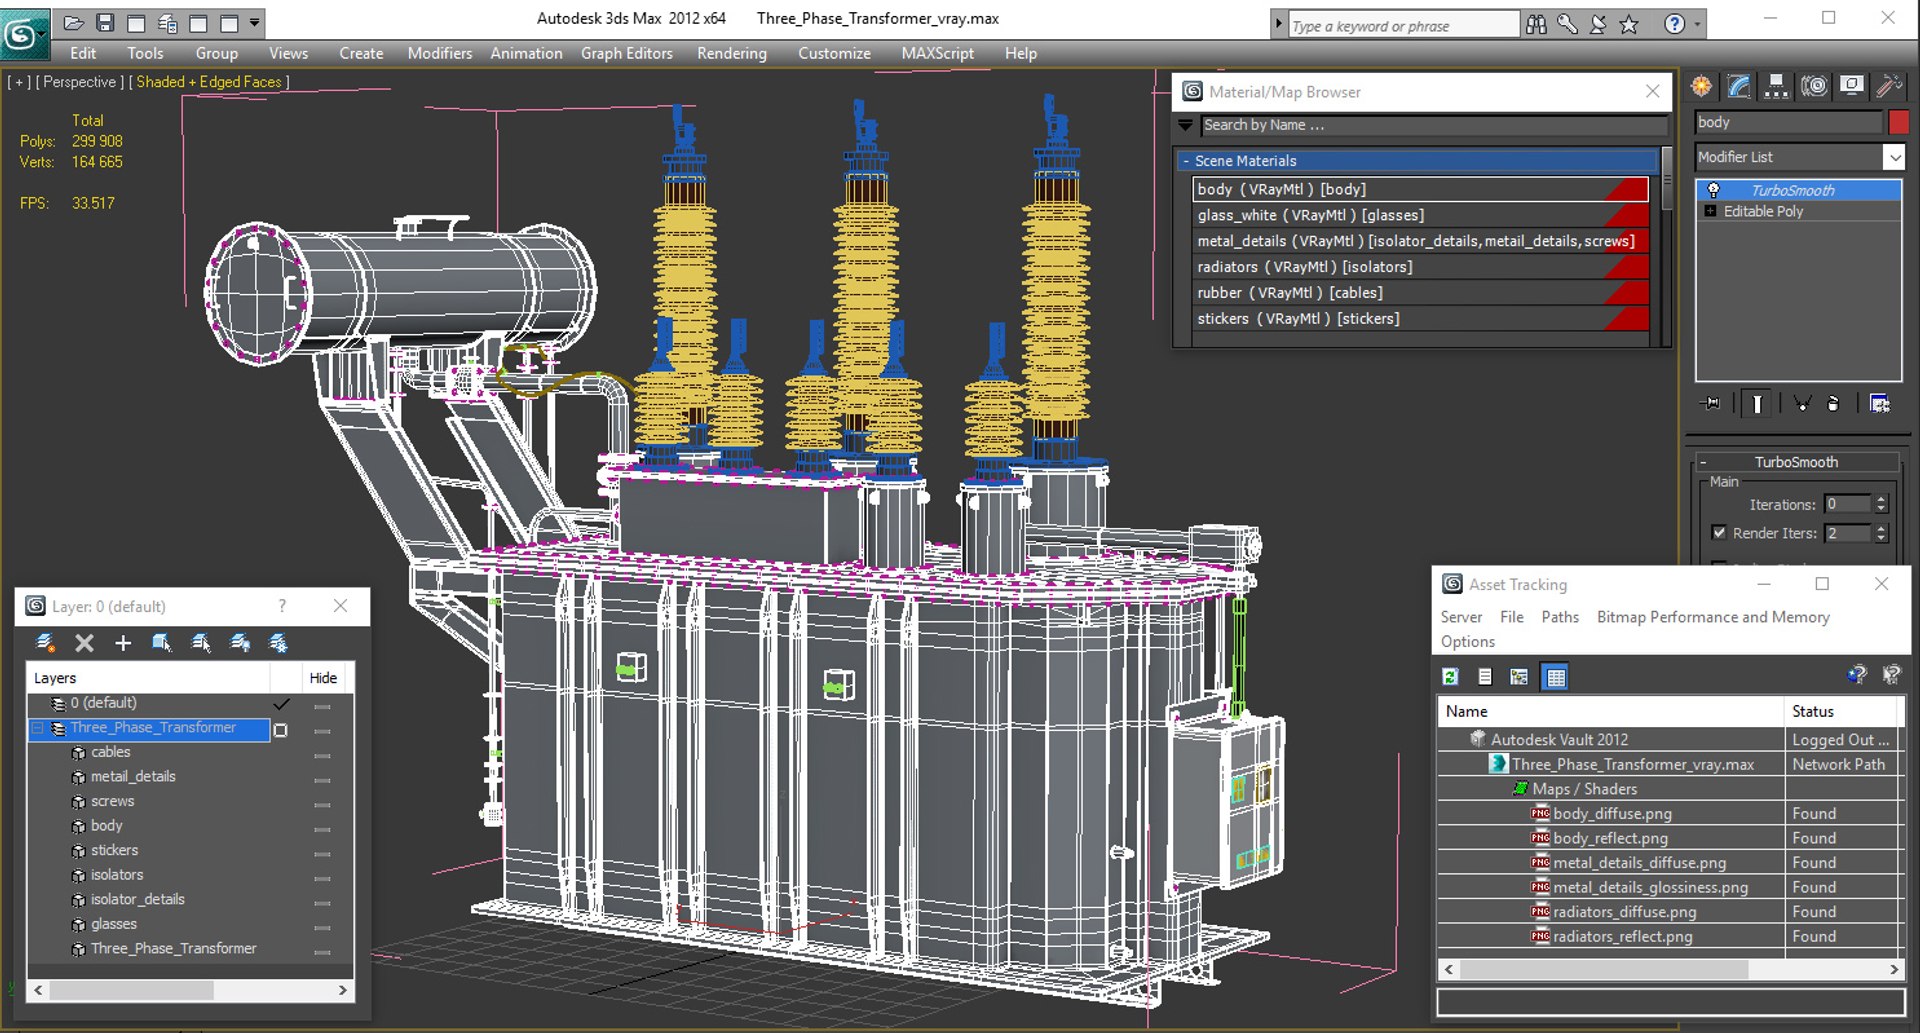Click Status Log list icon in Asset Tracking
The width and height of the screenshot is (1920, 1033).
pos(1485,677)
